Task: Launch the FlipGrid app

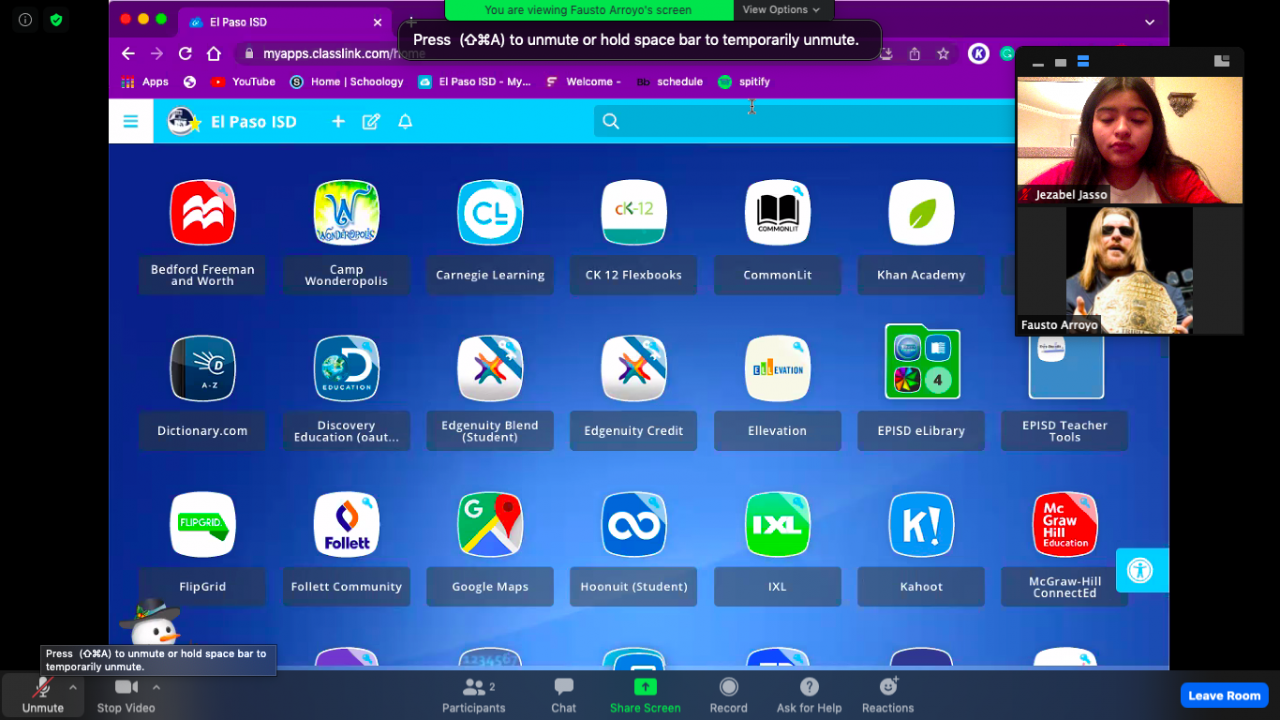Action: coord(202,525)
